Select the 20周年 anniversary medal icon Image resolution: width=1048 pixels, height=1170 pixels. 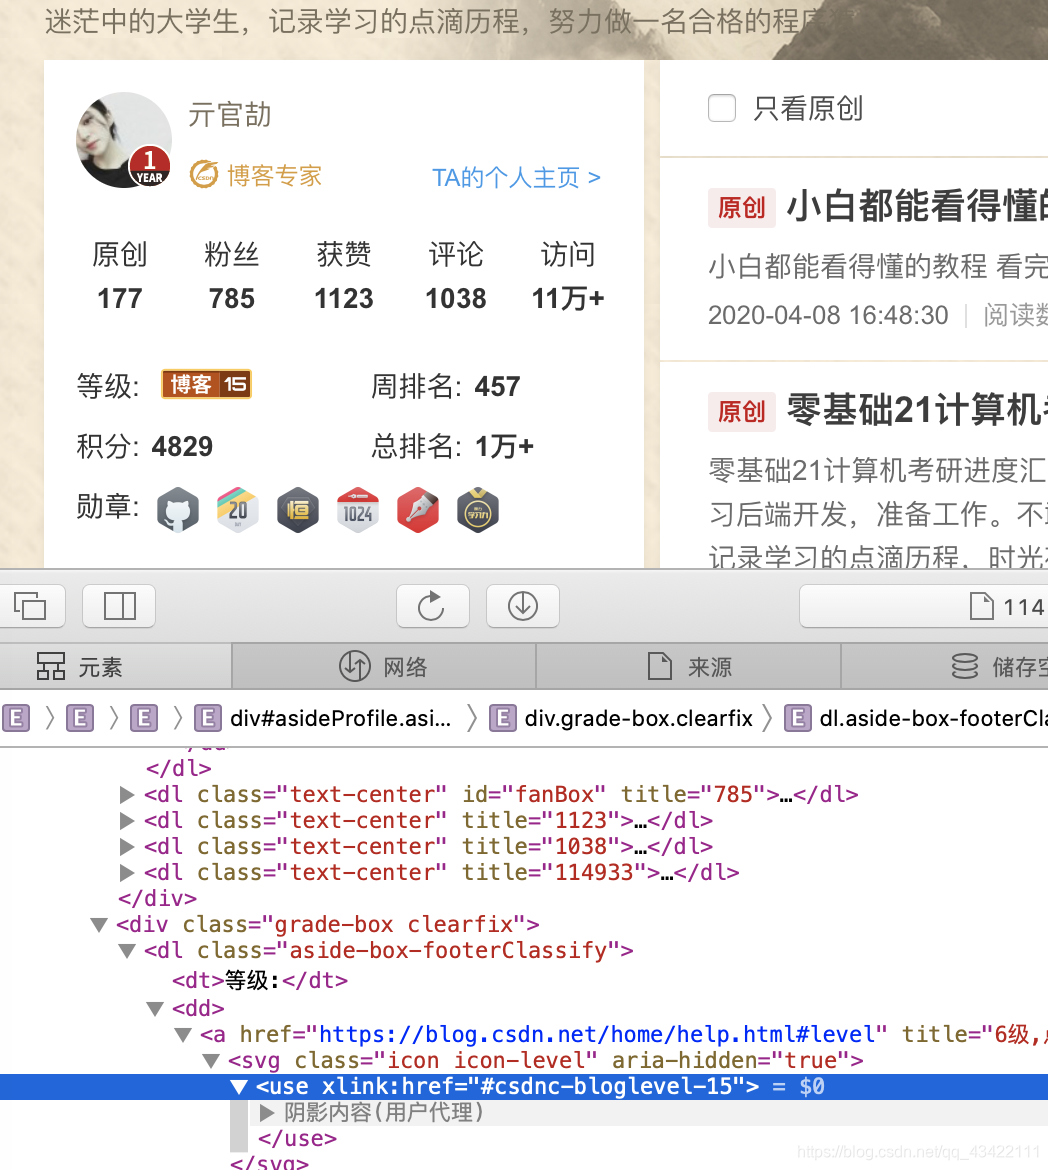(238, 510)
